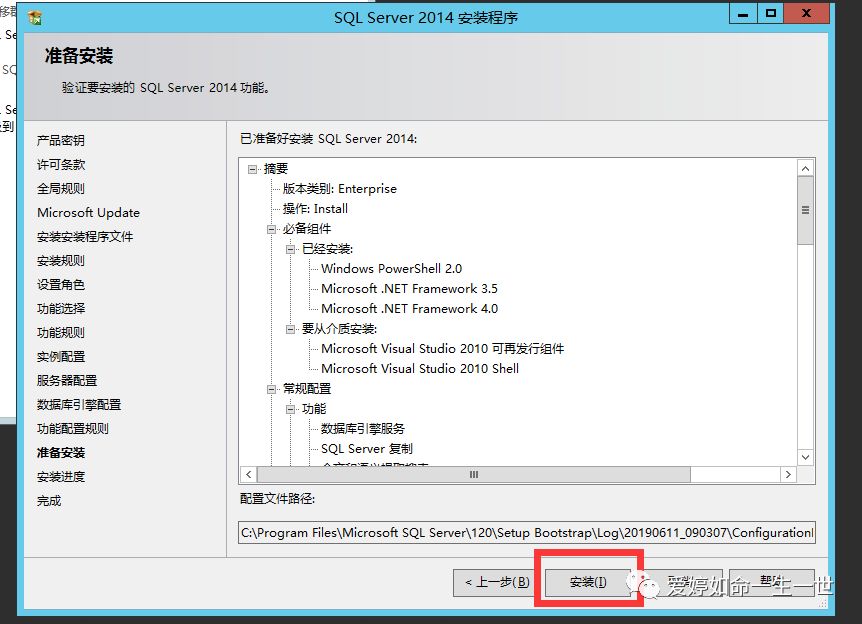
Task: Click the 安装(I) install button
Action: tap(588, 582)
